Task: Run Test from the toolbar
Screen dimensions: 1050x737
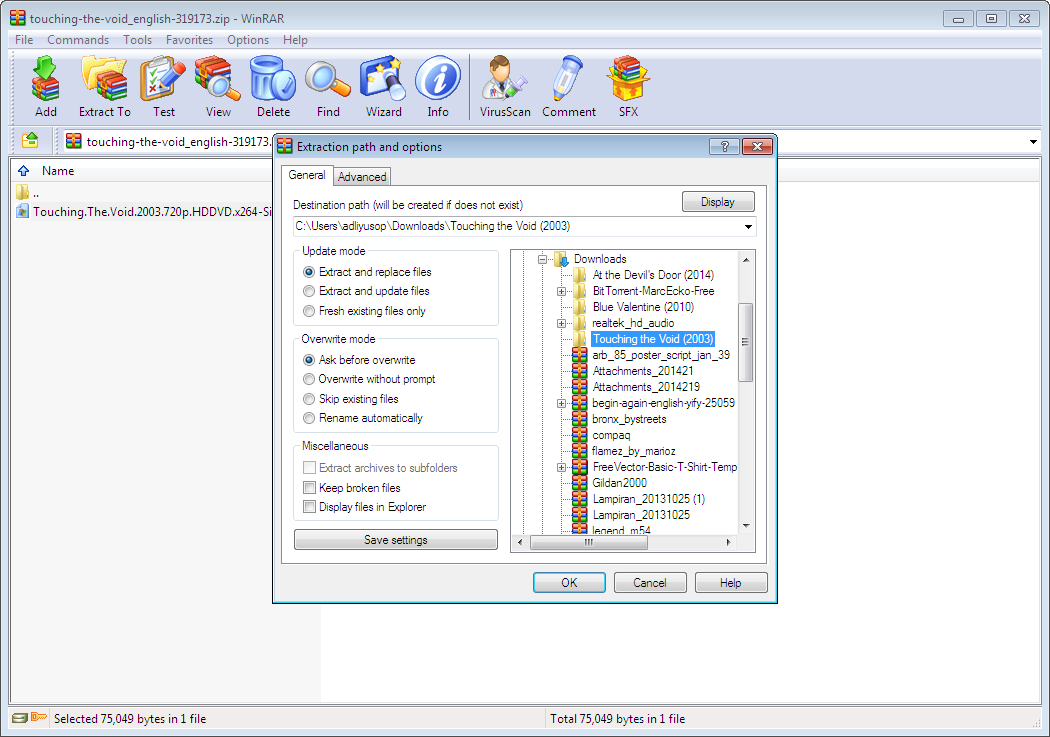Action: (163, 87)
